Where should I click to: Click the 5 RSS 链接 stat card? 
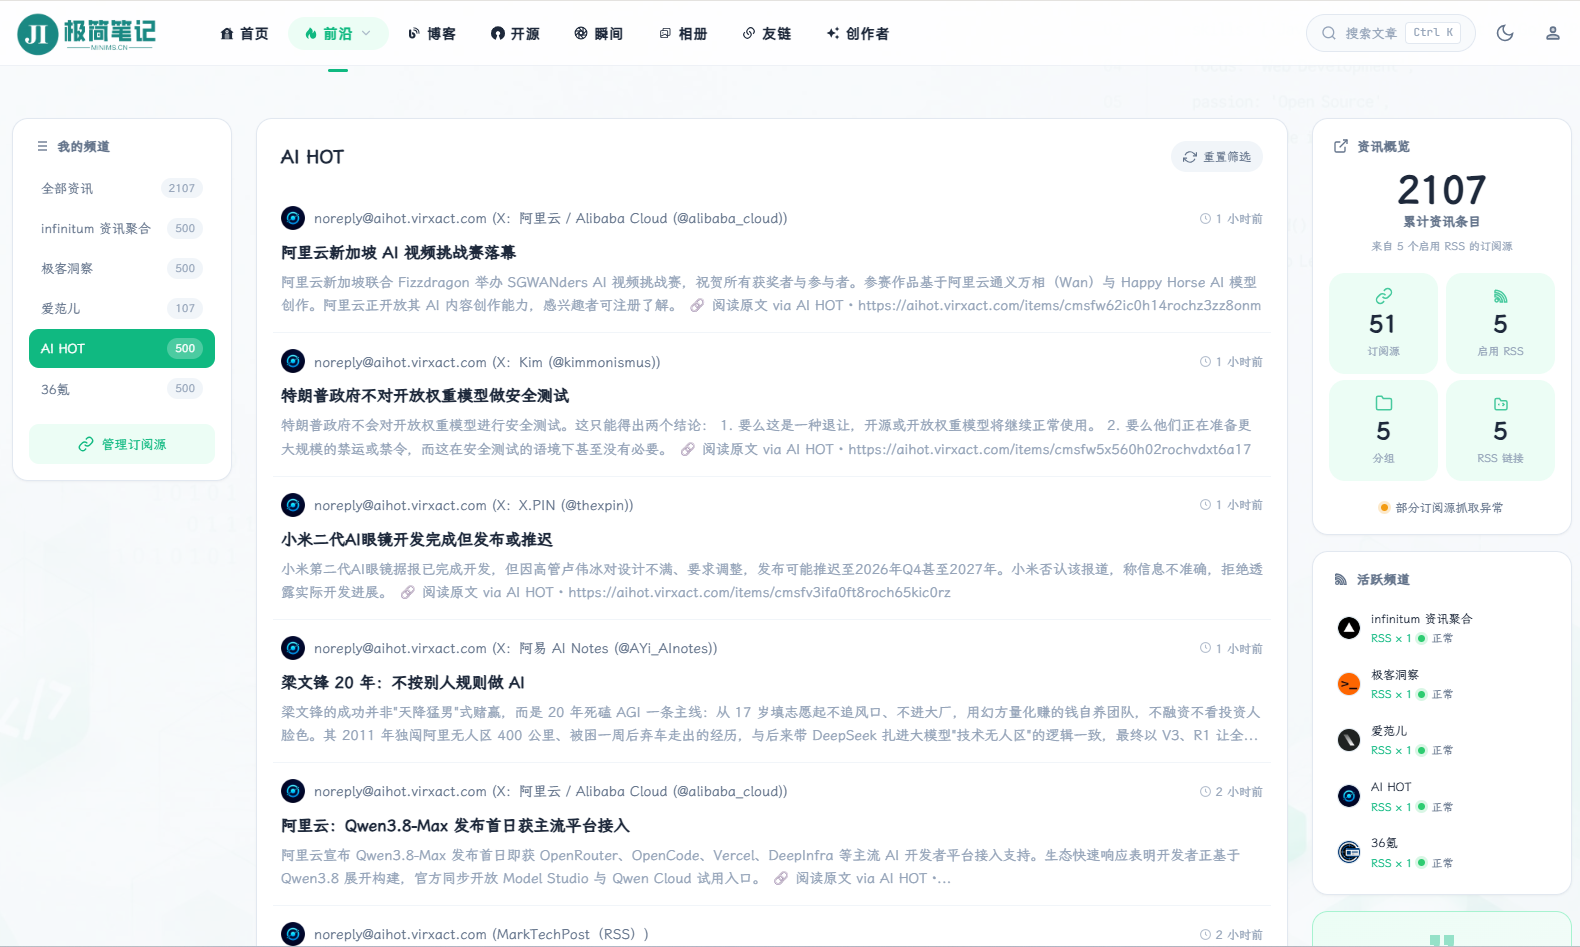coord(1500,430)
